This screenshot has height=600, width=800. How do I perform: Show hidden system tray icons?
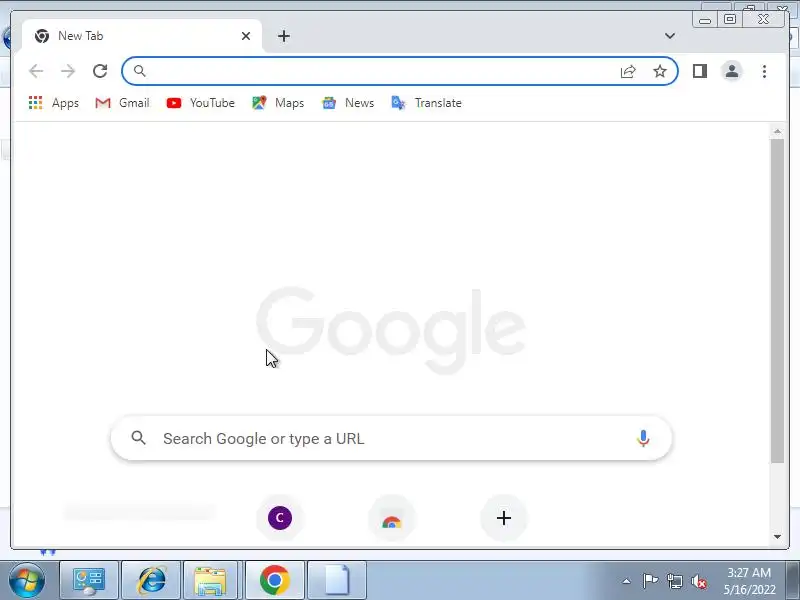(x=626, y=581)
